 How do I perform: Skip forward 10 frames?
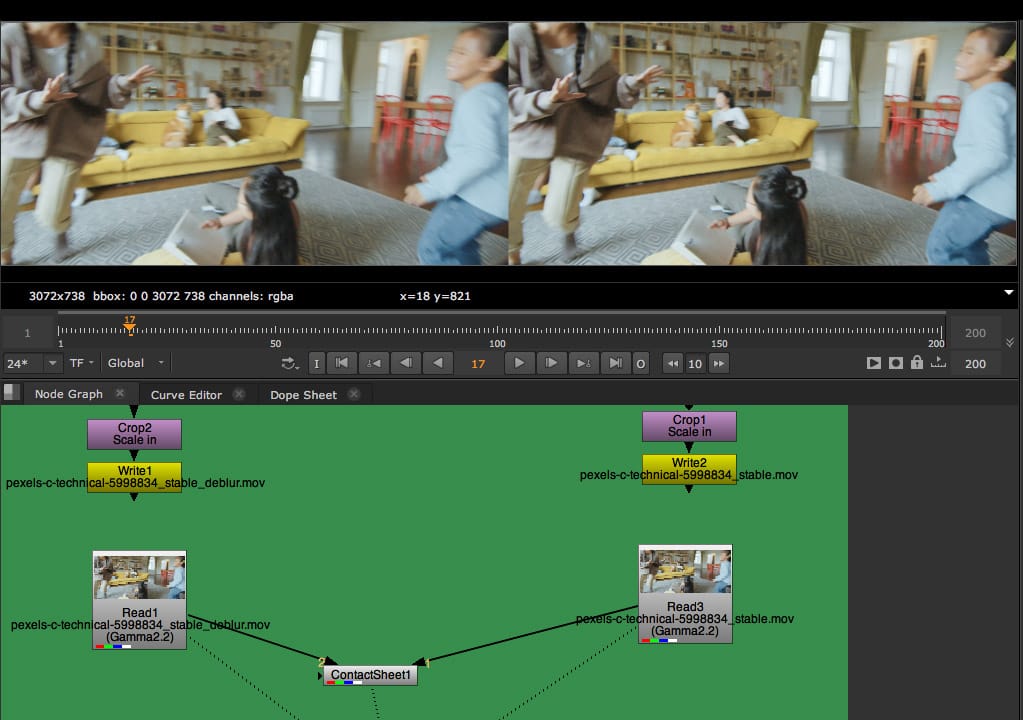click(718, 363)
